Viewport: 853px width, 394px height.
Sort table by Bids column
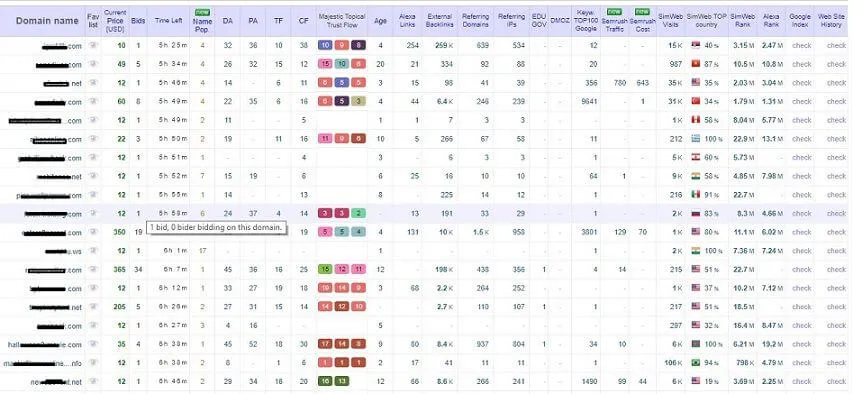tap(138, 21)
